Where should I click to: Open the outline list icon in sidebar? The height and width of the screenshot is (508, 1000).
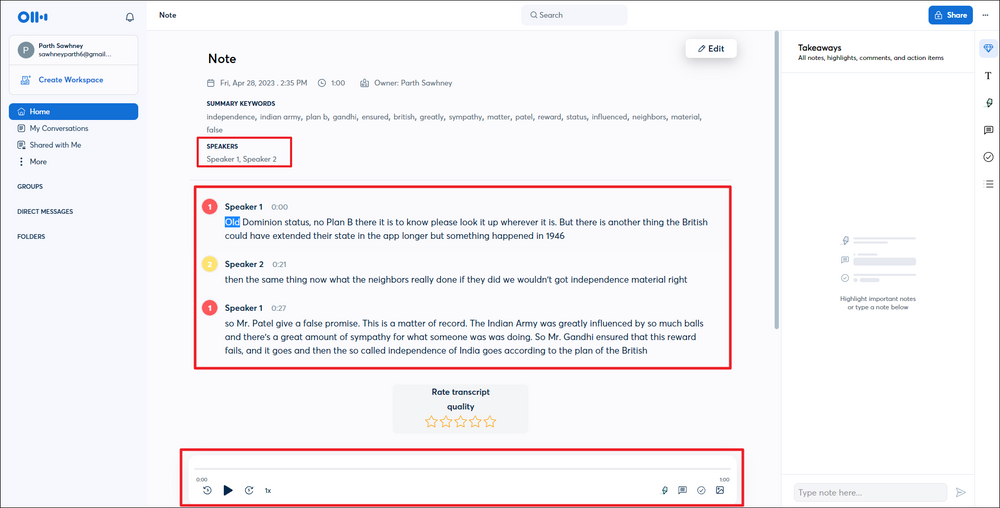click(988, 184)
